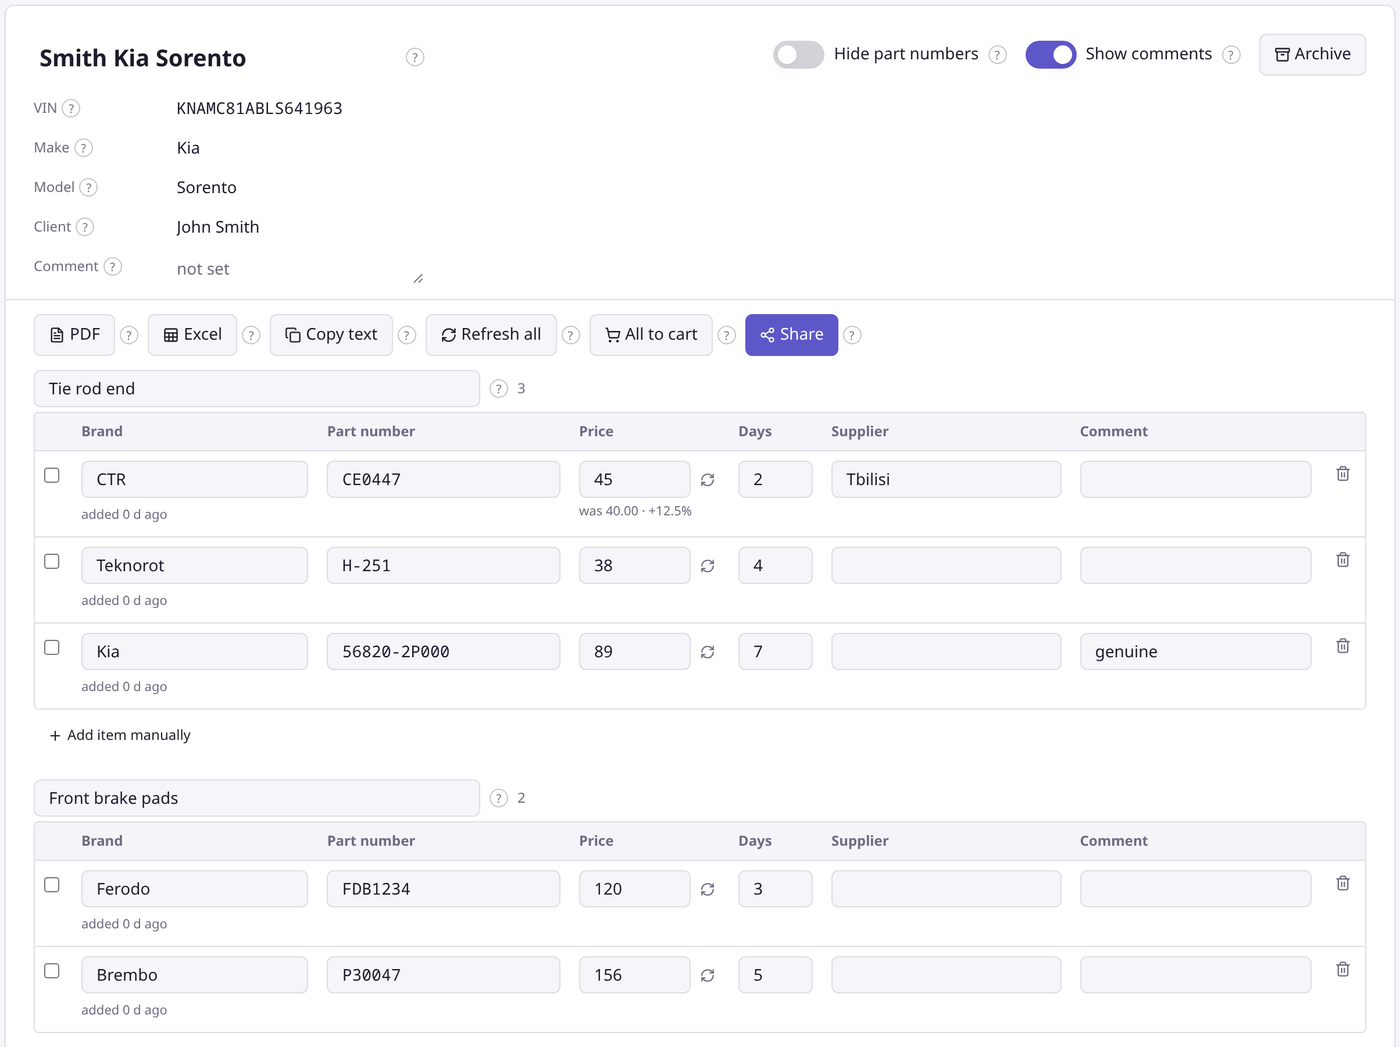Export the list as PDF
This screenshot has width=1400, height=1047.
coord(75,335)
